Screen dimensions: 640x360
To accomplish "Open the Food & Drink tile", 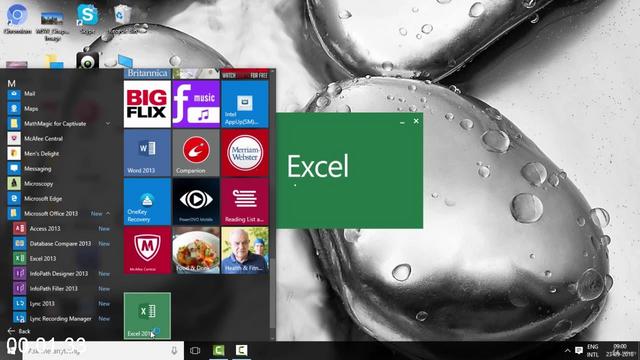I will point(196,250).
